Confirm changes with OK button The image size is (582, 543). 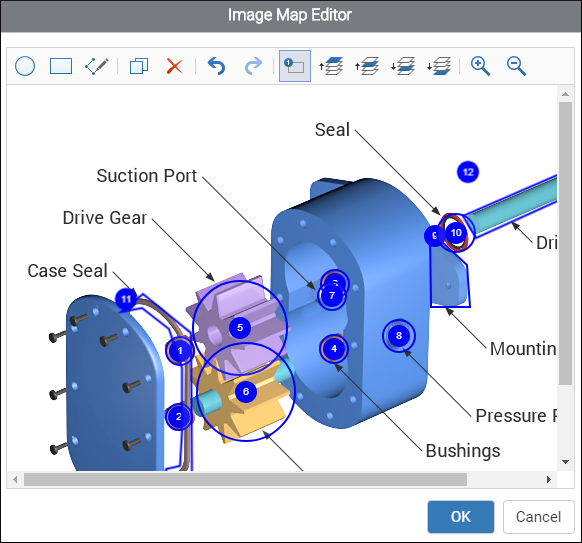[x=461, y=517]
